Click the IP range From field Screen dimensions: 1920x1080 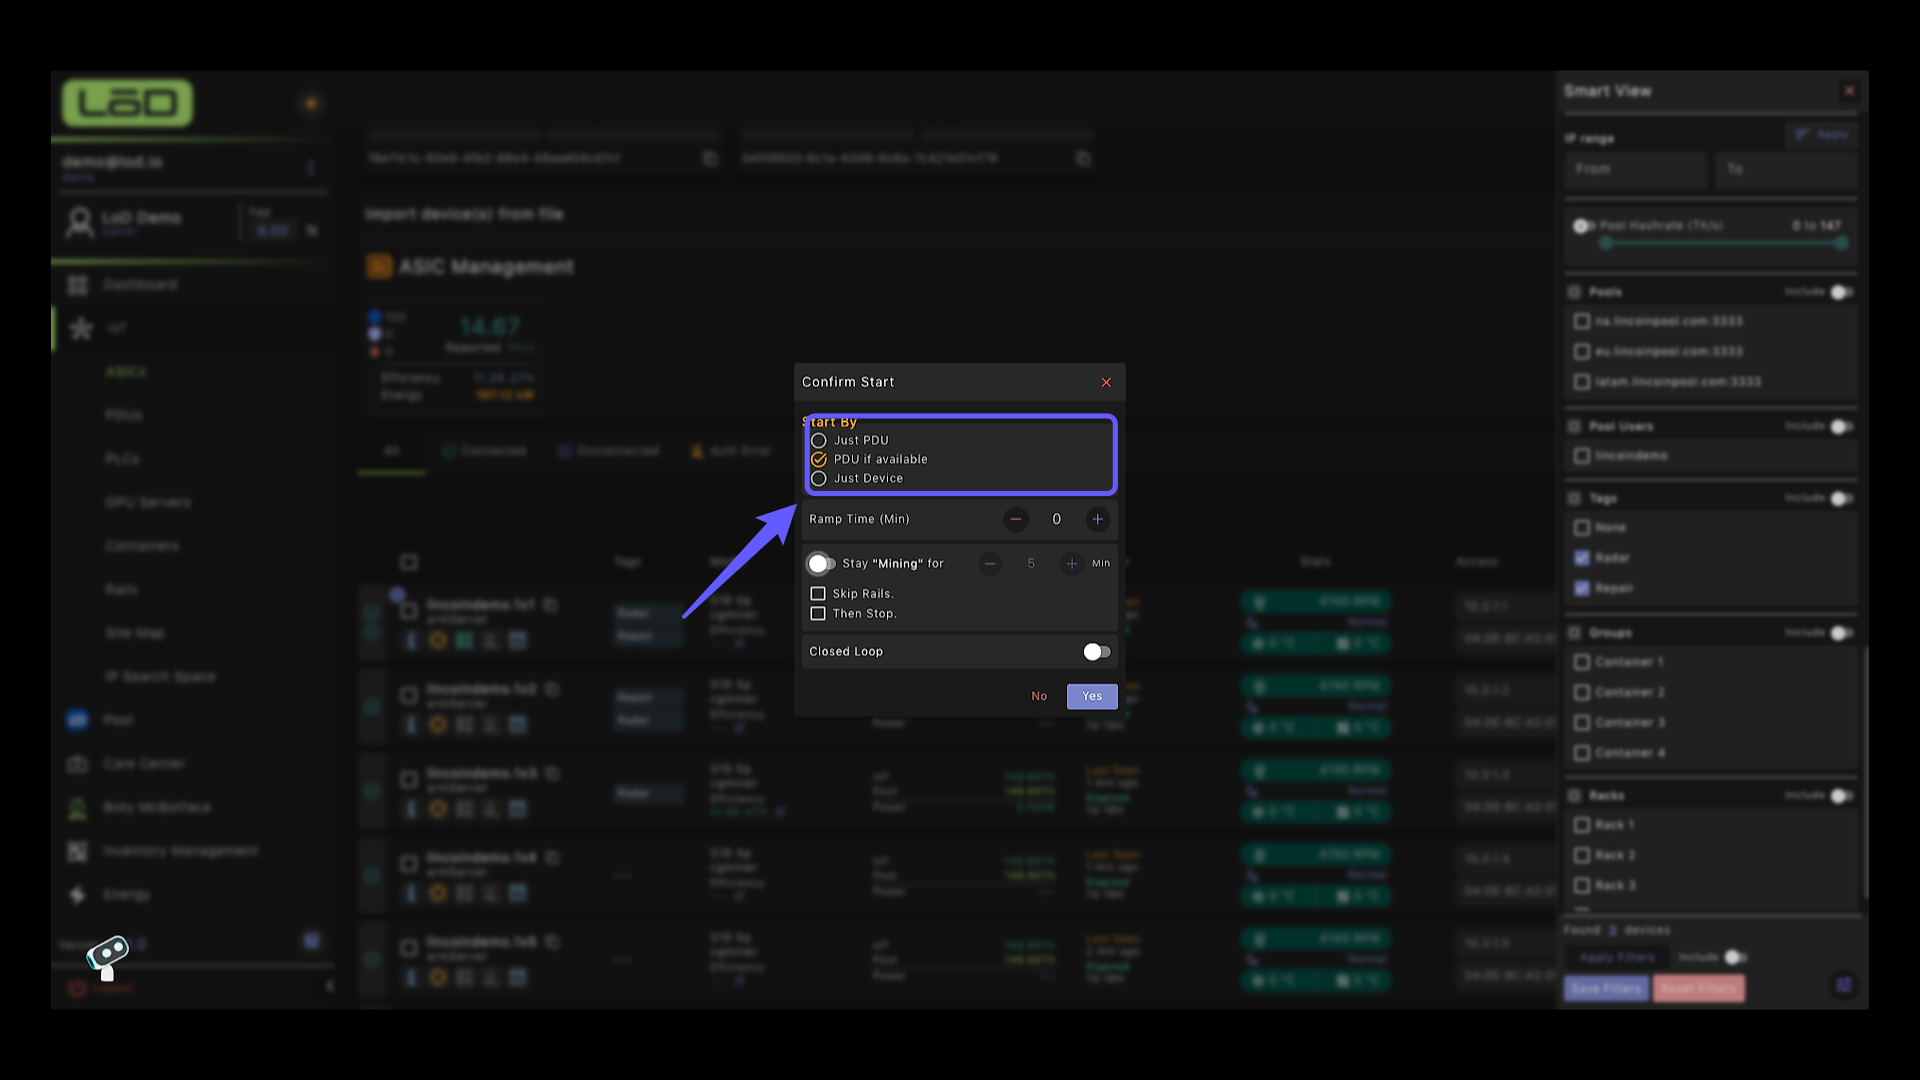coord(1636,170)
